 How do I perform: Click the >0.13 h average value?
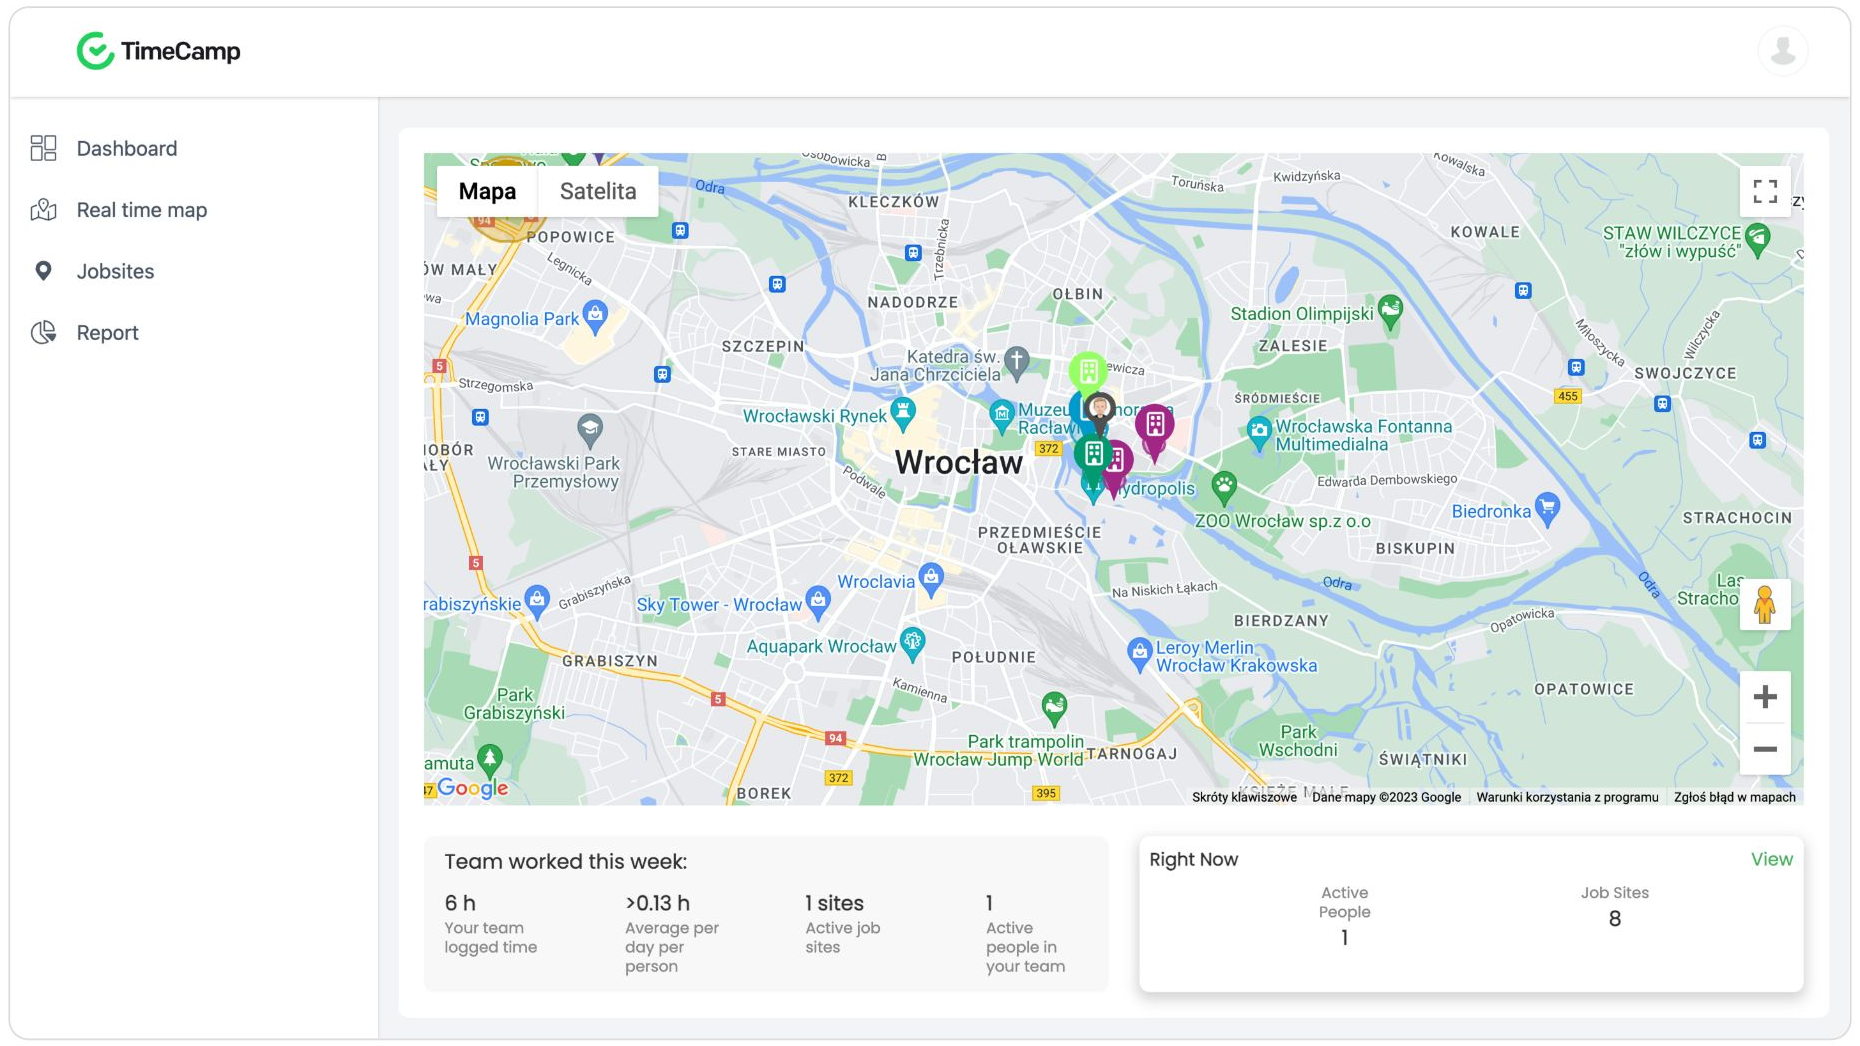(x=657, y=903)
